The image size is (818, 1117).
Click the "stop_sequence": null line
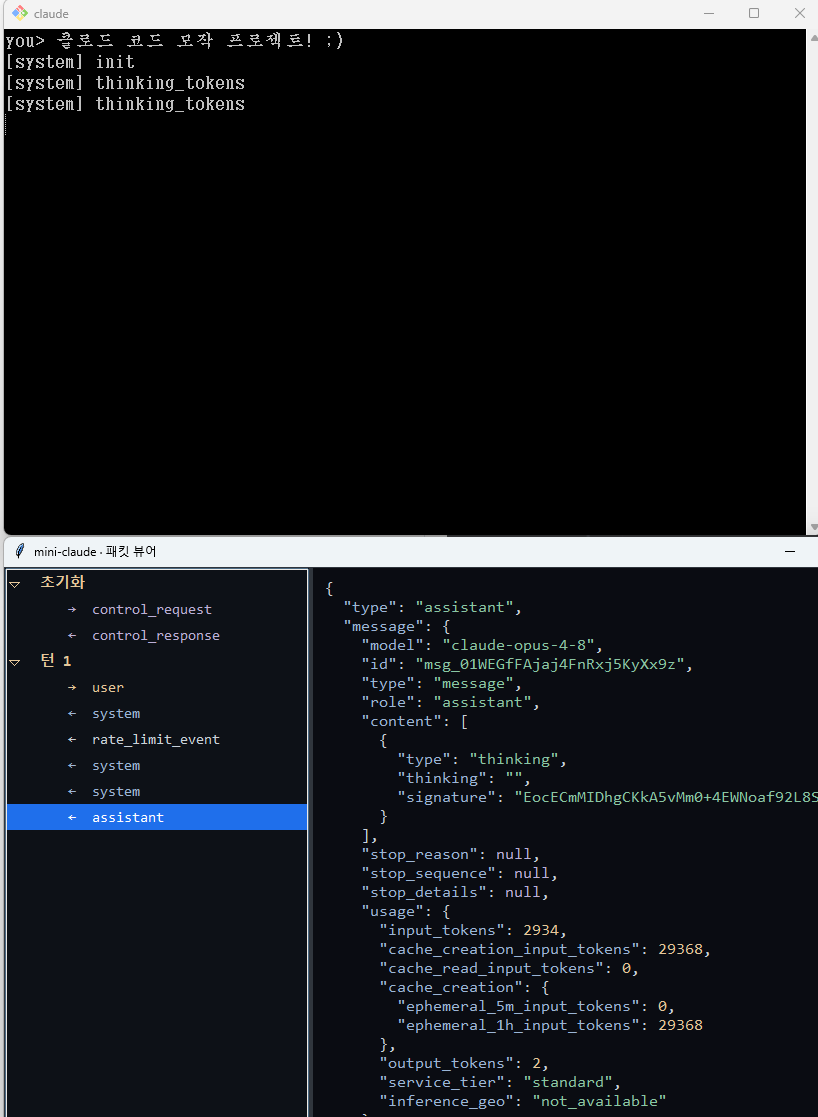tap(460, 873)
